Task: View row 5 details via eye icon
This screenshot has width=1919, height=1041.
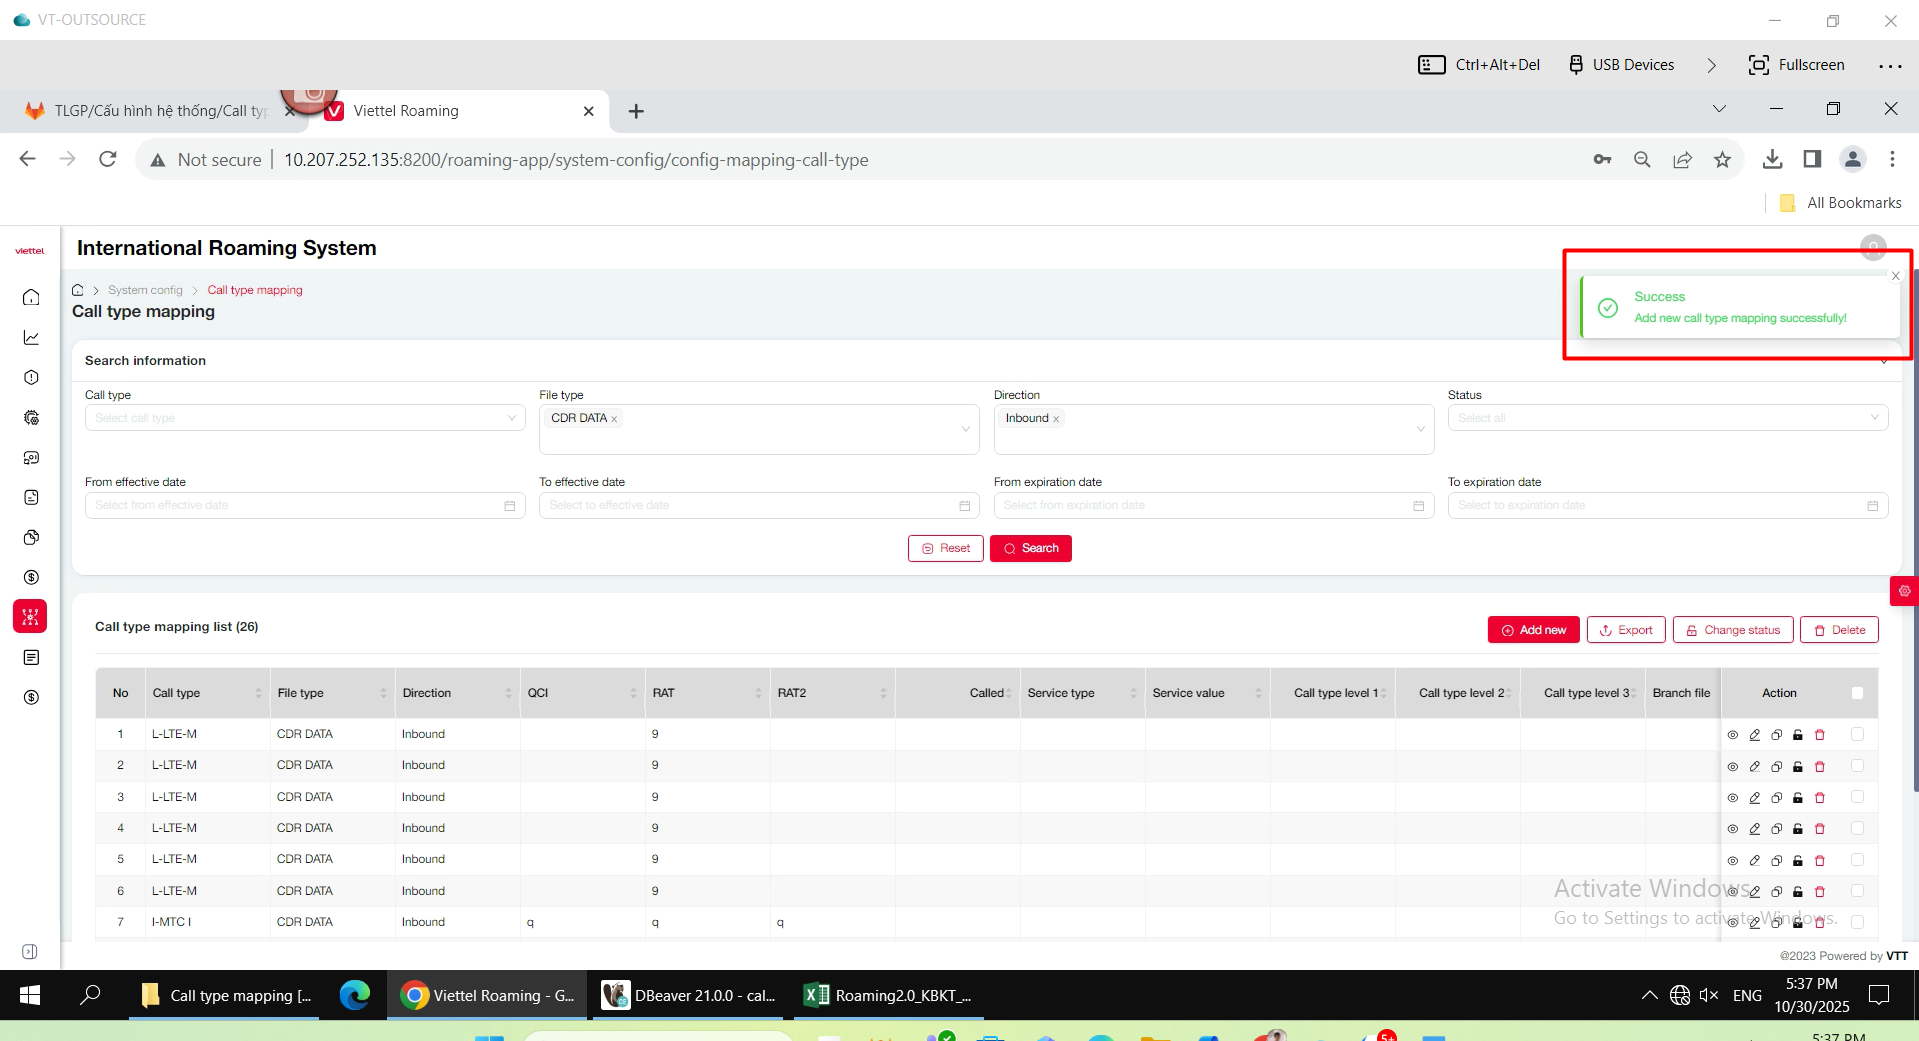Action: (1733, 860)
